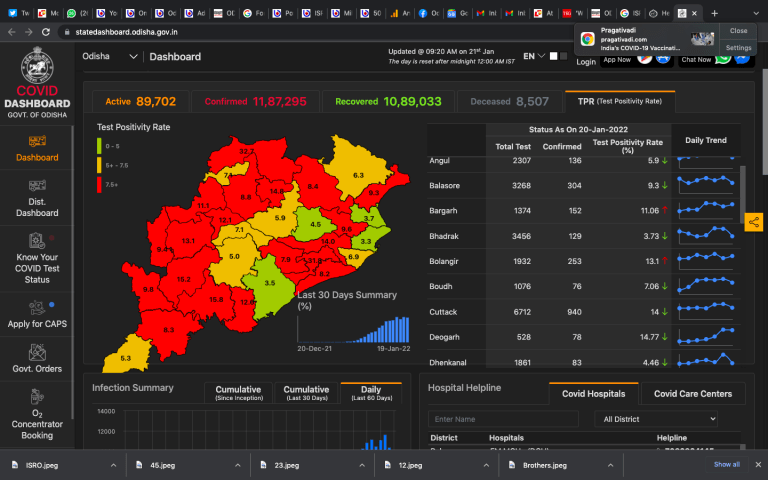Screen dimensions: 768x480
Task: Switch to the white light theme square
Action: pyautogui.click(x=552, y=56)
